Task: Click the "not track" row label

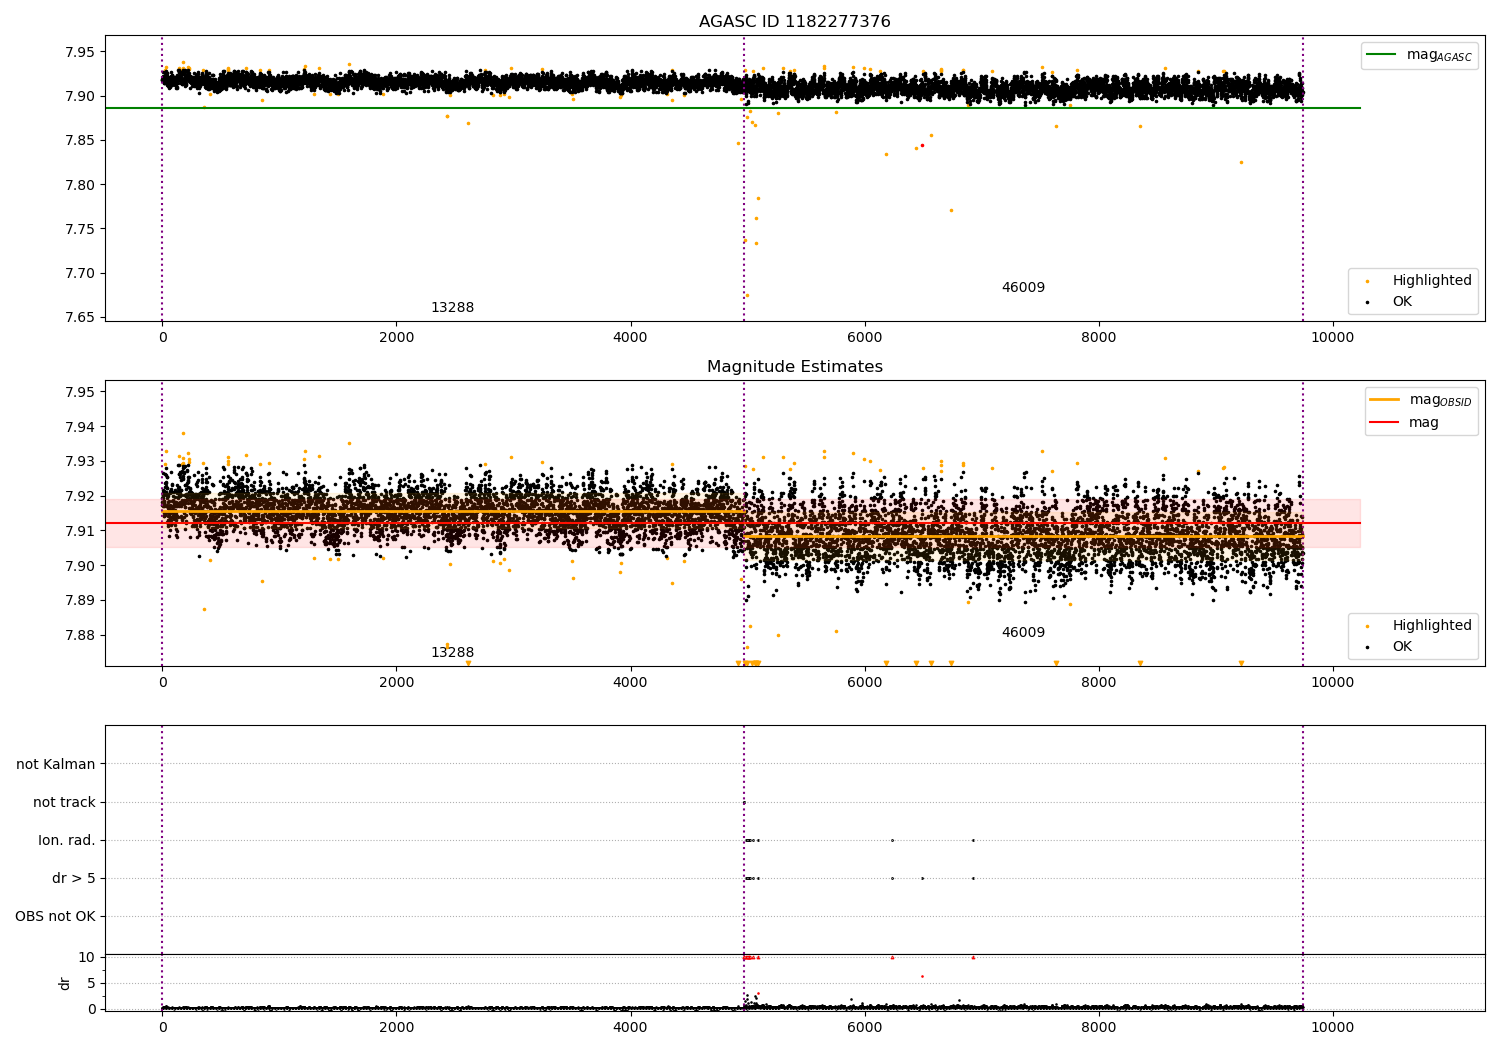Action: pyautogui.click(x=64, y=803)
